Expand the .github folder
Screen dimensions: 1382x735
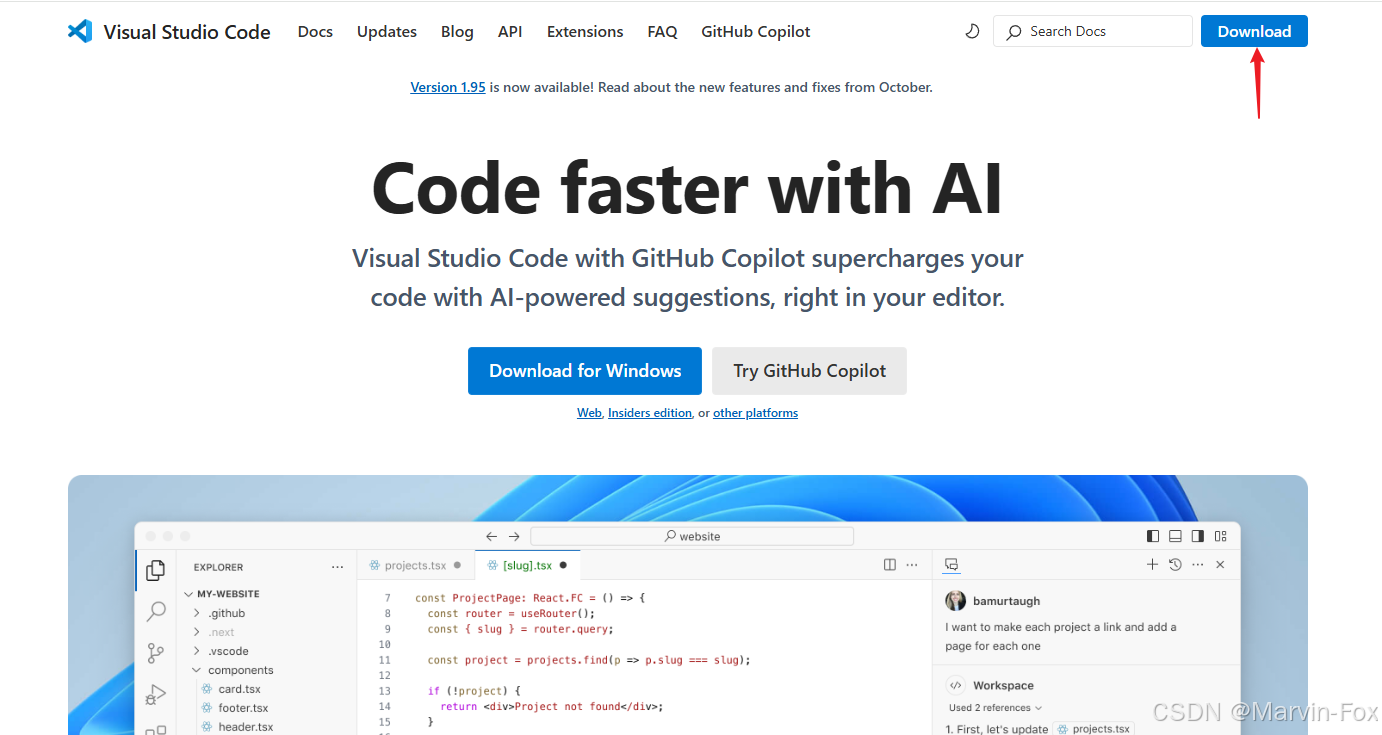click(197, 613)
